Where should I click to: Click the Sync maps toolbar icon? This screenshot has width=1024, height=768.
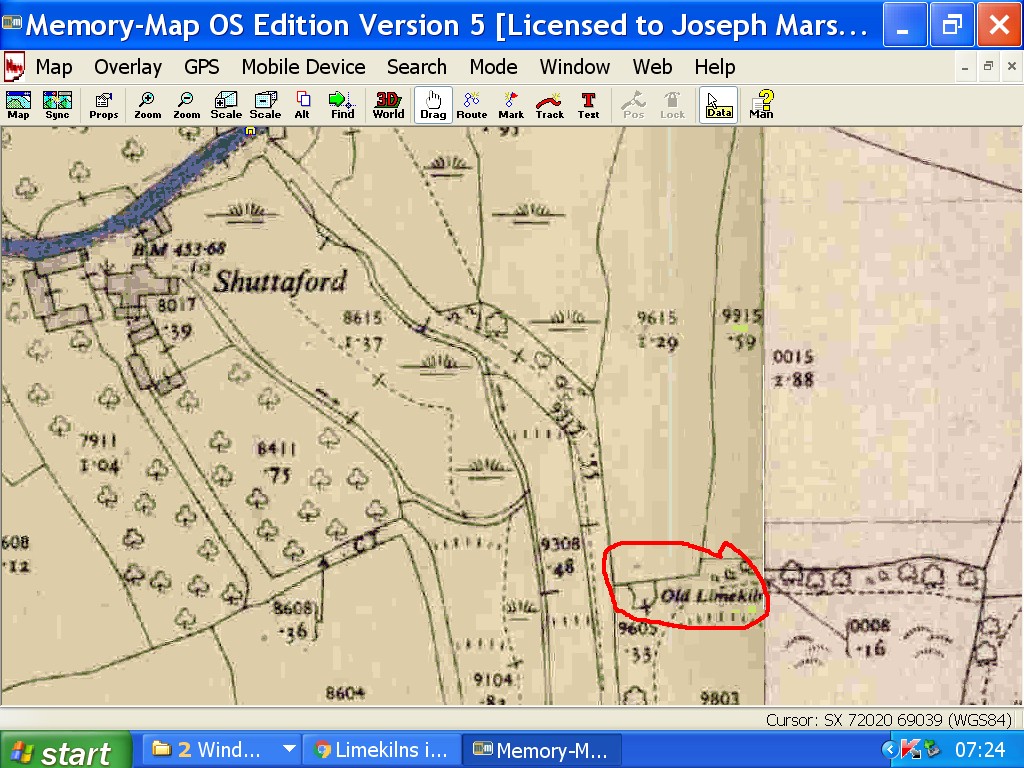[x=57, y=105]
